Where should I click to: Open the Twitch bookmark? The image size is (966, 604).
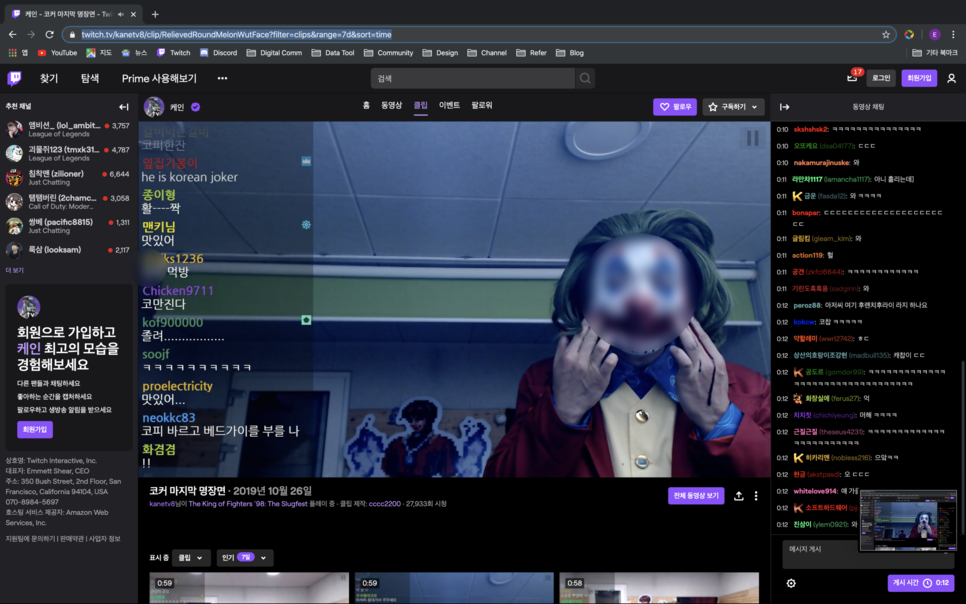(x=174, y=53)
